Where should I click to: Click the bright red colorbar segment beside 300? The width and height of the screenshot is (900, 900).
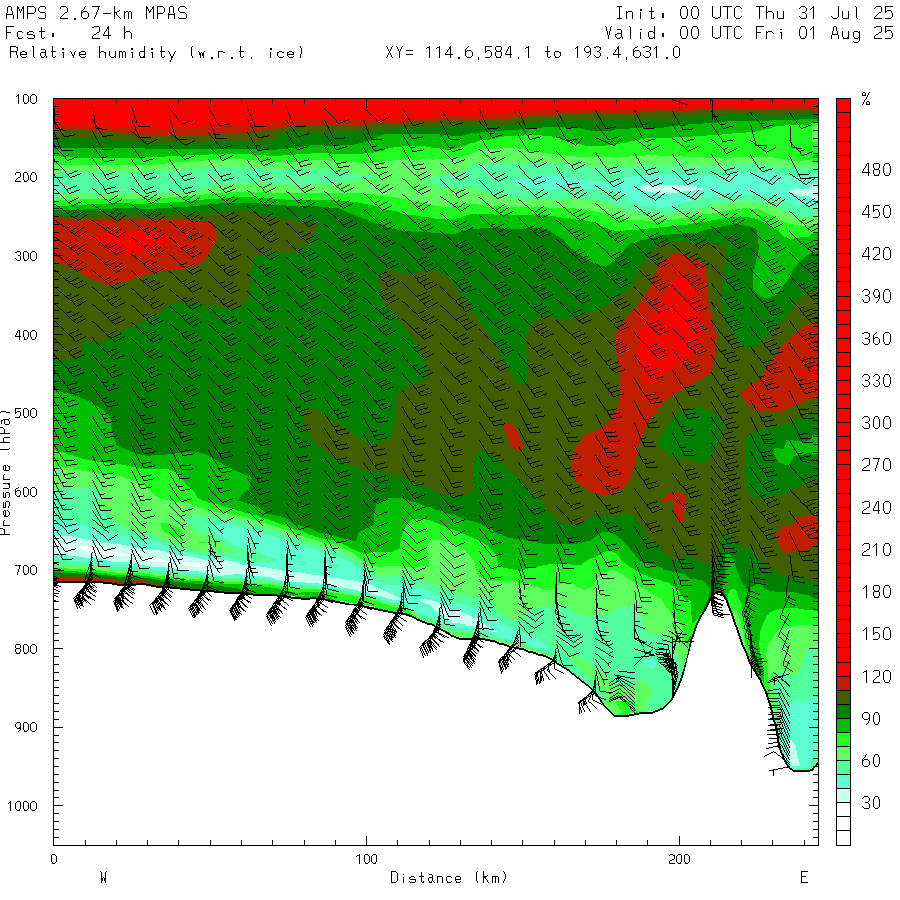coord(843,416)
